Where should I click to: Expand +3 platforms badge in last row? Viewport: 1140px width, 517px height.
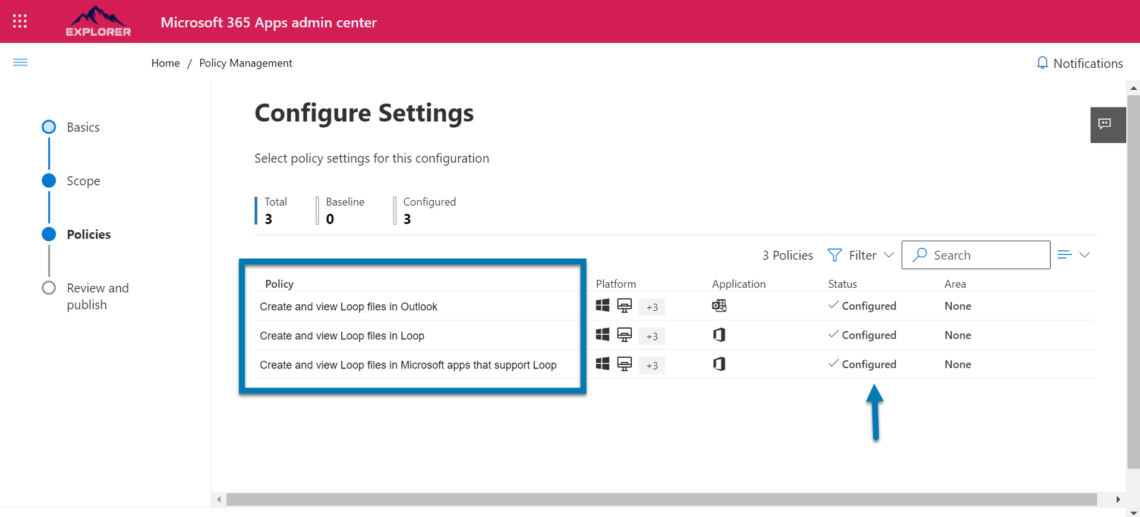[x=651, y=365]
